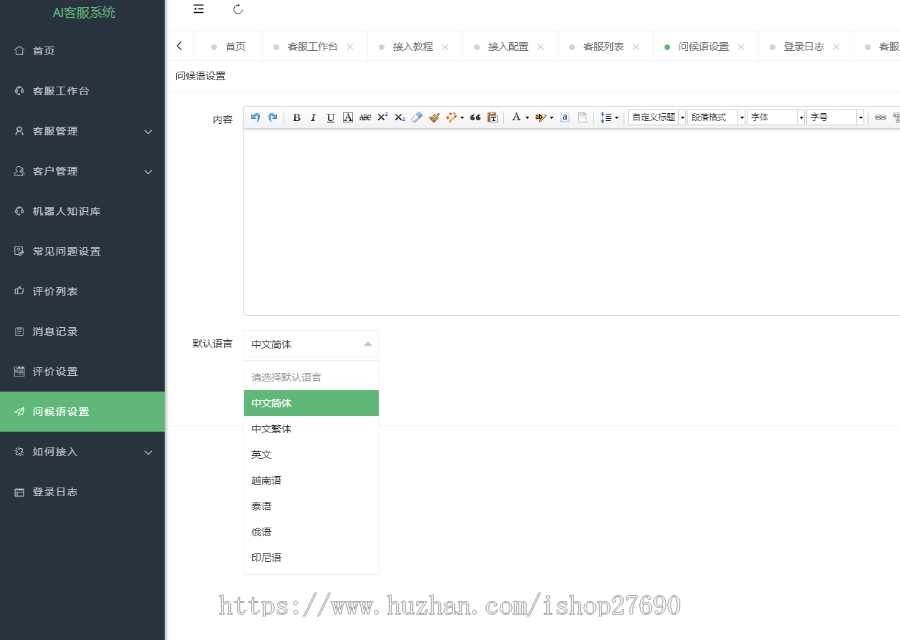Collapse the sidebar with menu toggle icon
The width and height of the screenshot is (900, 640).
point(199,9)
